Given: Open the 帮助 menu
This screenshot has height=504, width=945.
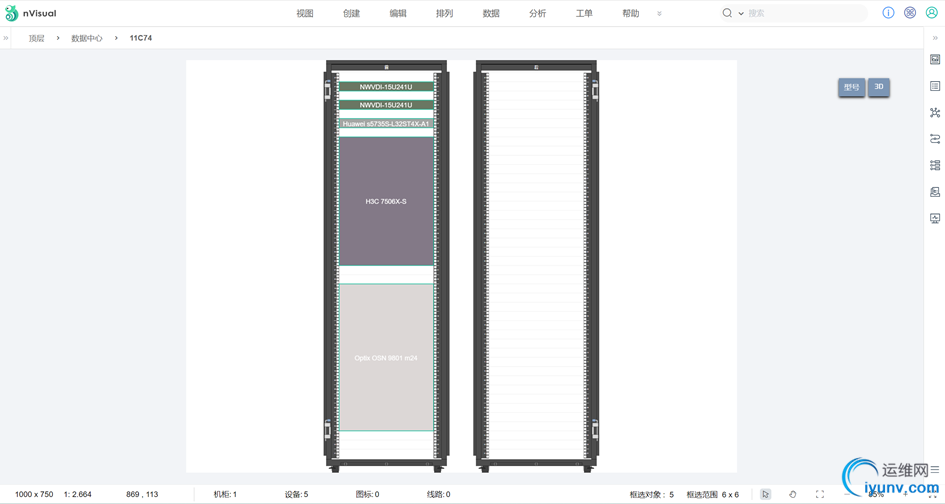Looking at the screenshot, I should click(630, 13).
